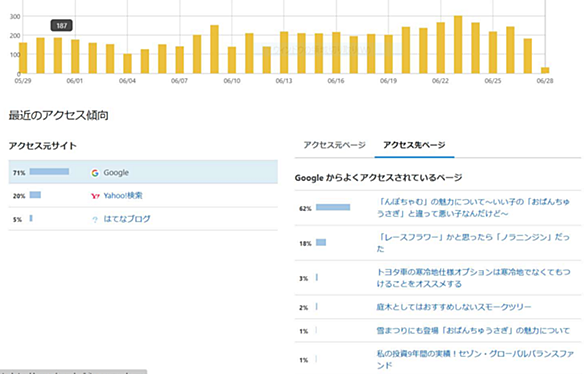The width and height of the screenshot is (586, 374).
Task: Click the Google logo icon
Action: [x=95, y=173]
